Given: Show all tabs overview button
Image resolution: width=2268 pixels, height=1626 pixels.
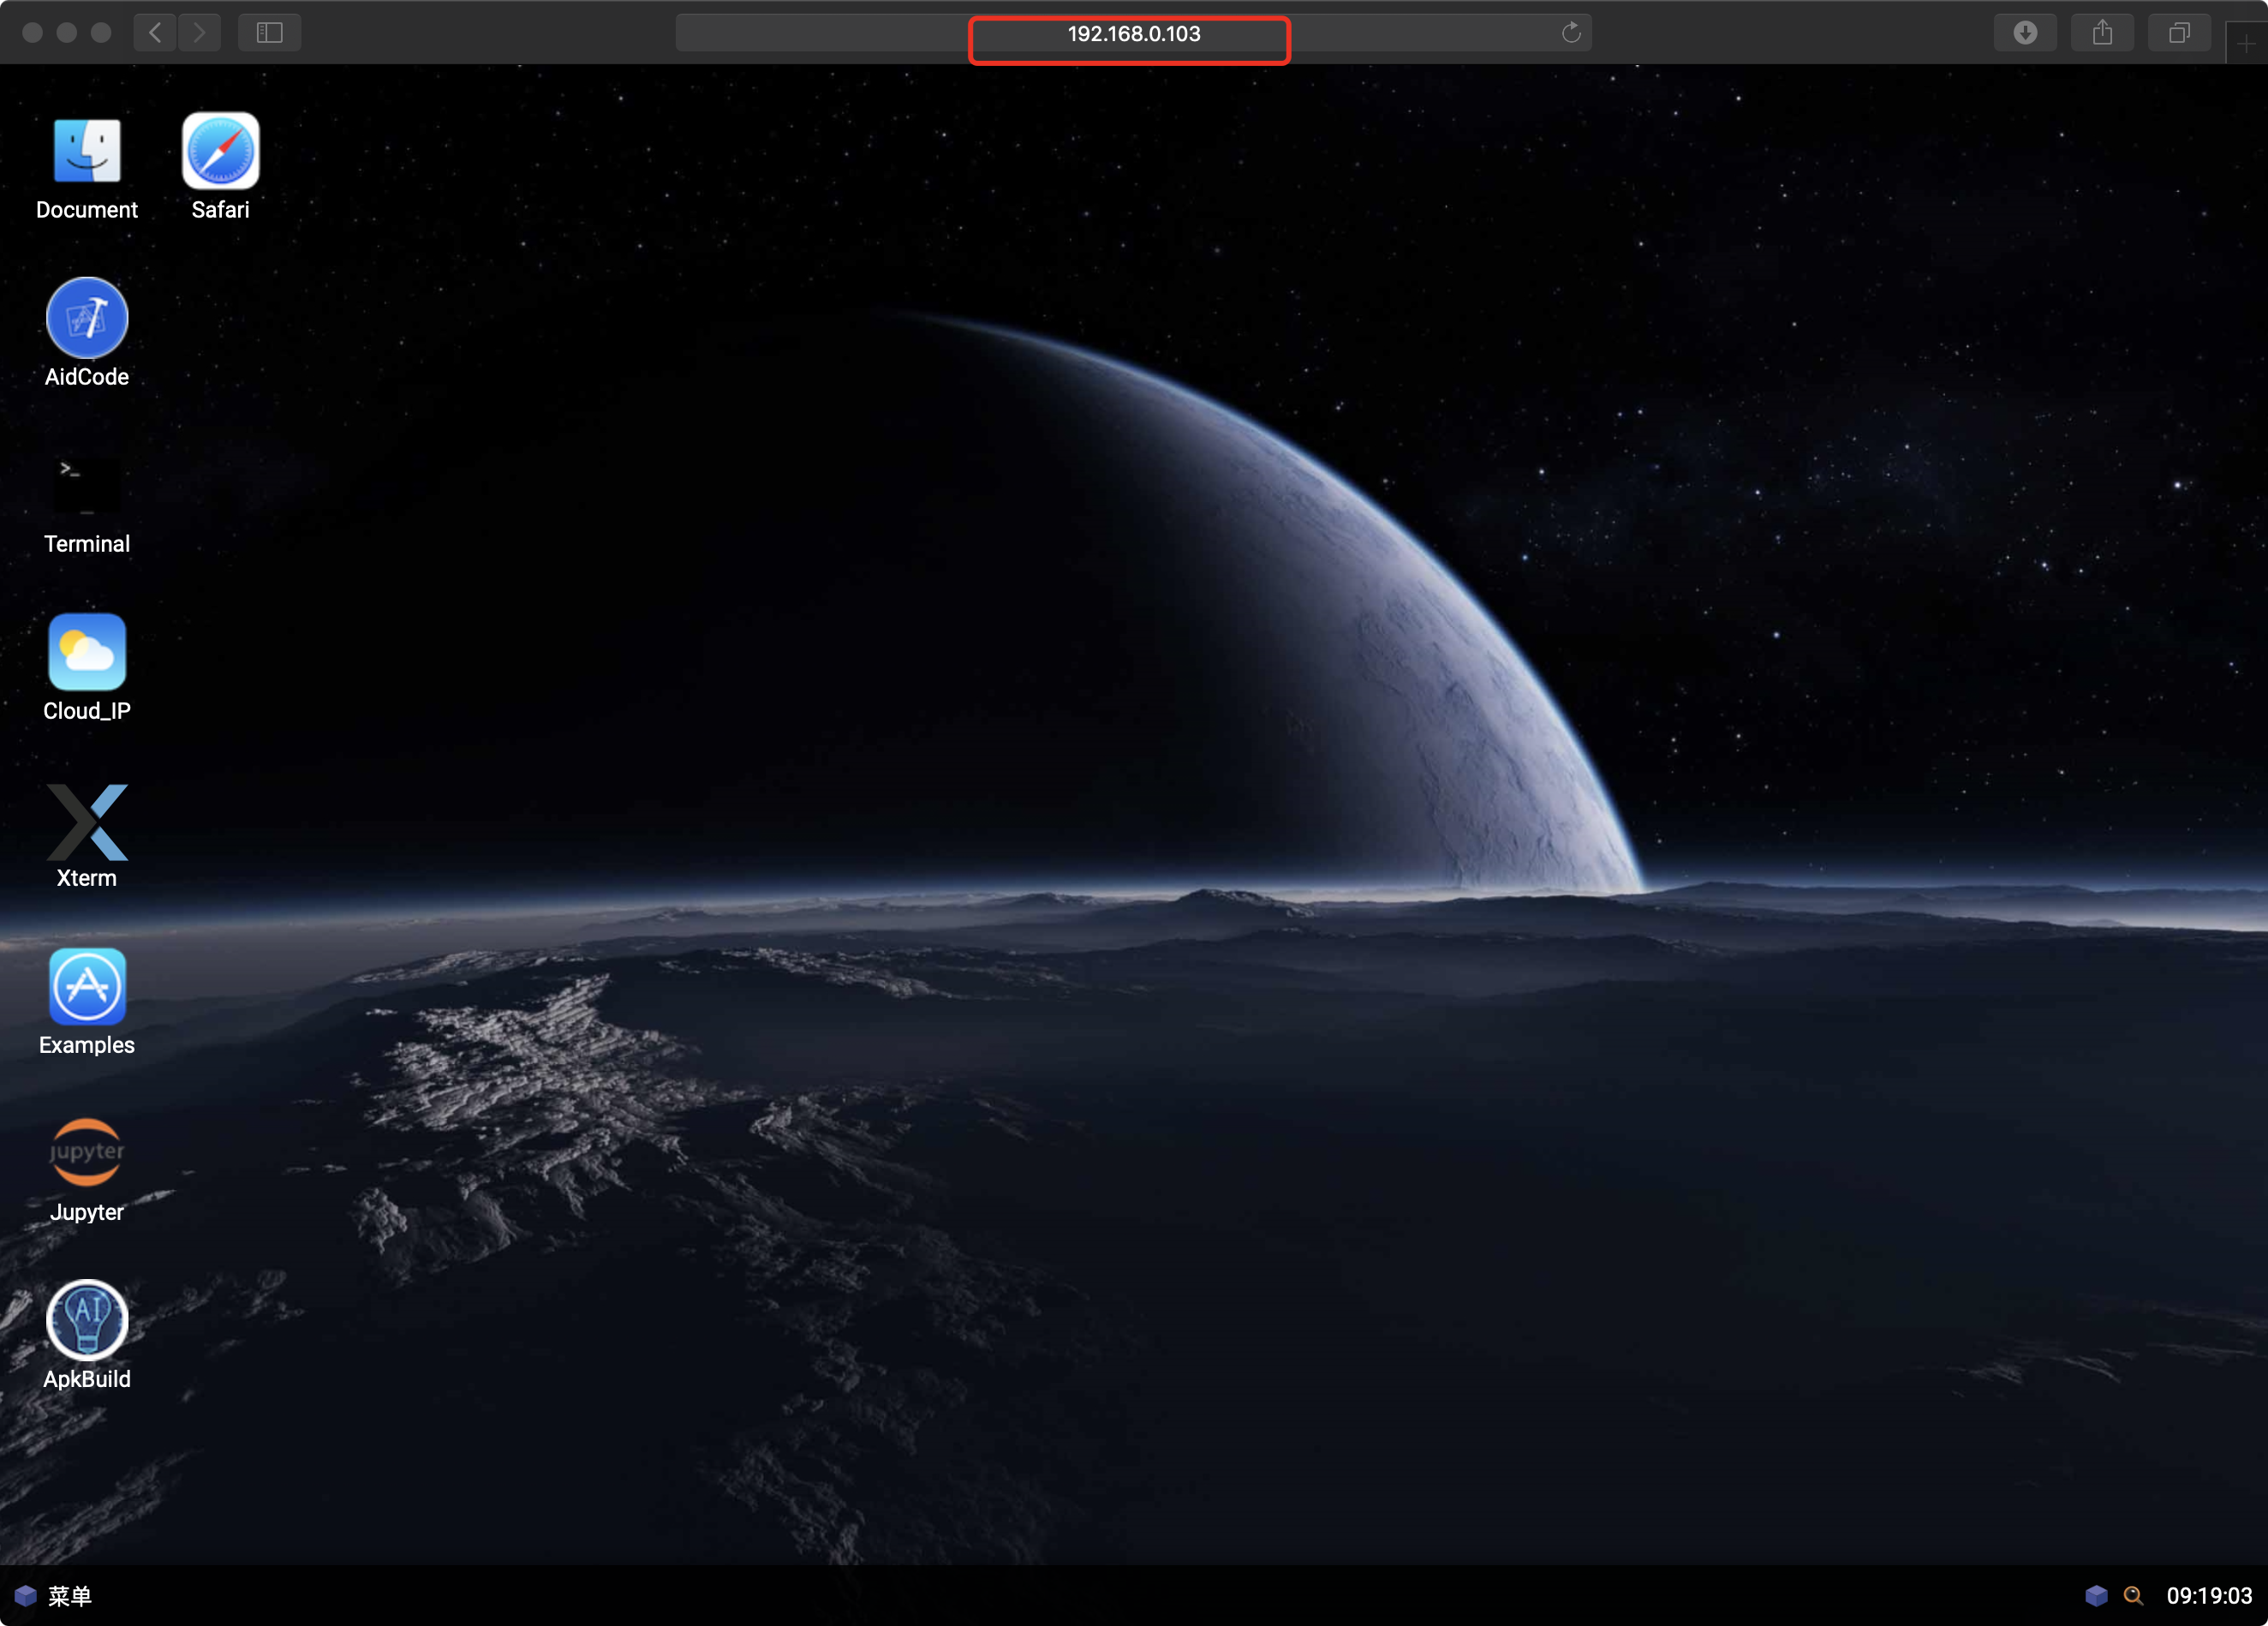Looking at the screenshot, I should (2180, 33).
